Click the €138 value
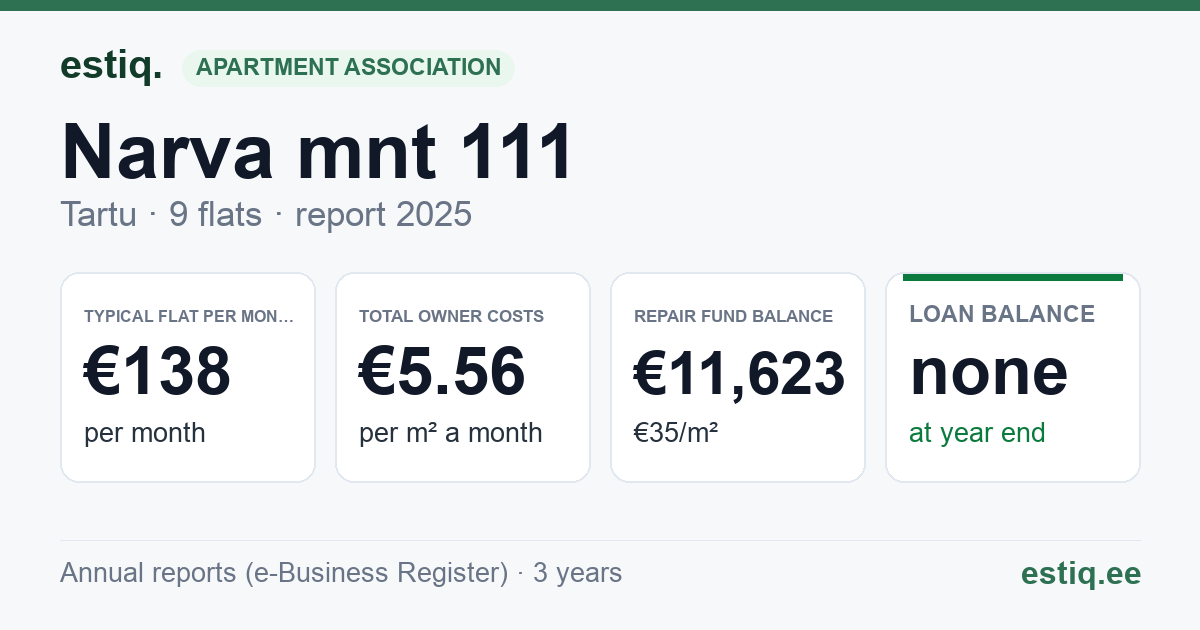This screenshot has height=630, width=1200. coord(157,372)
